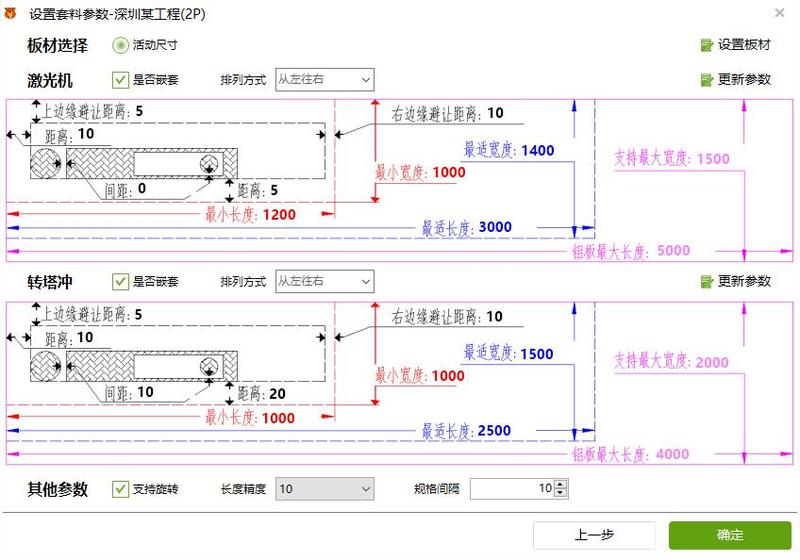Click 激光机 右边缘避让距离 value 10
800x560 pixels.
(x=495, y=113)
